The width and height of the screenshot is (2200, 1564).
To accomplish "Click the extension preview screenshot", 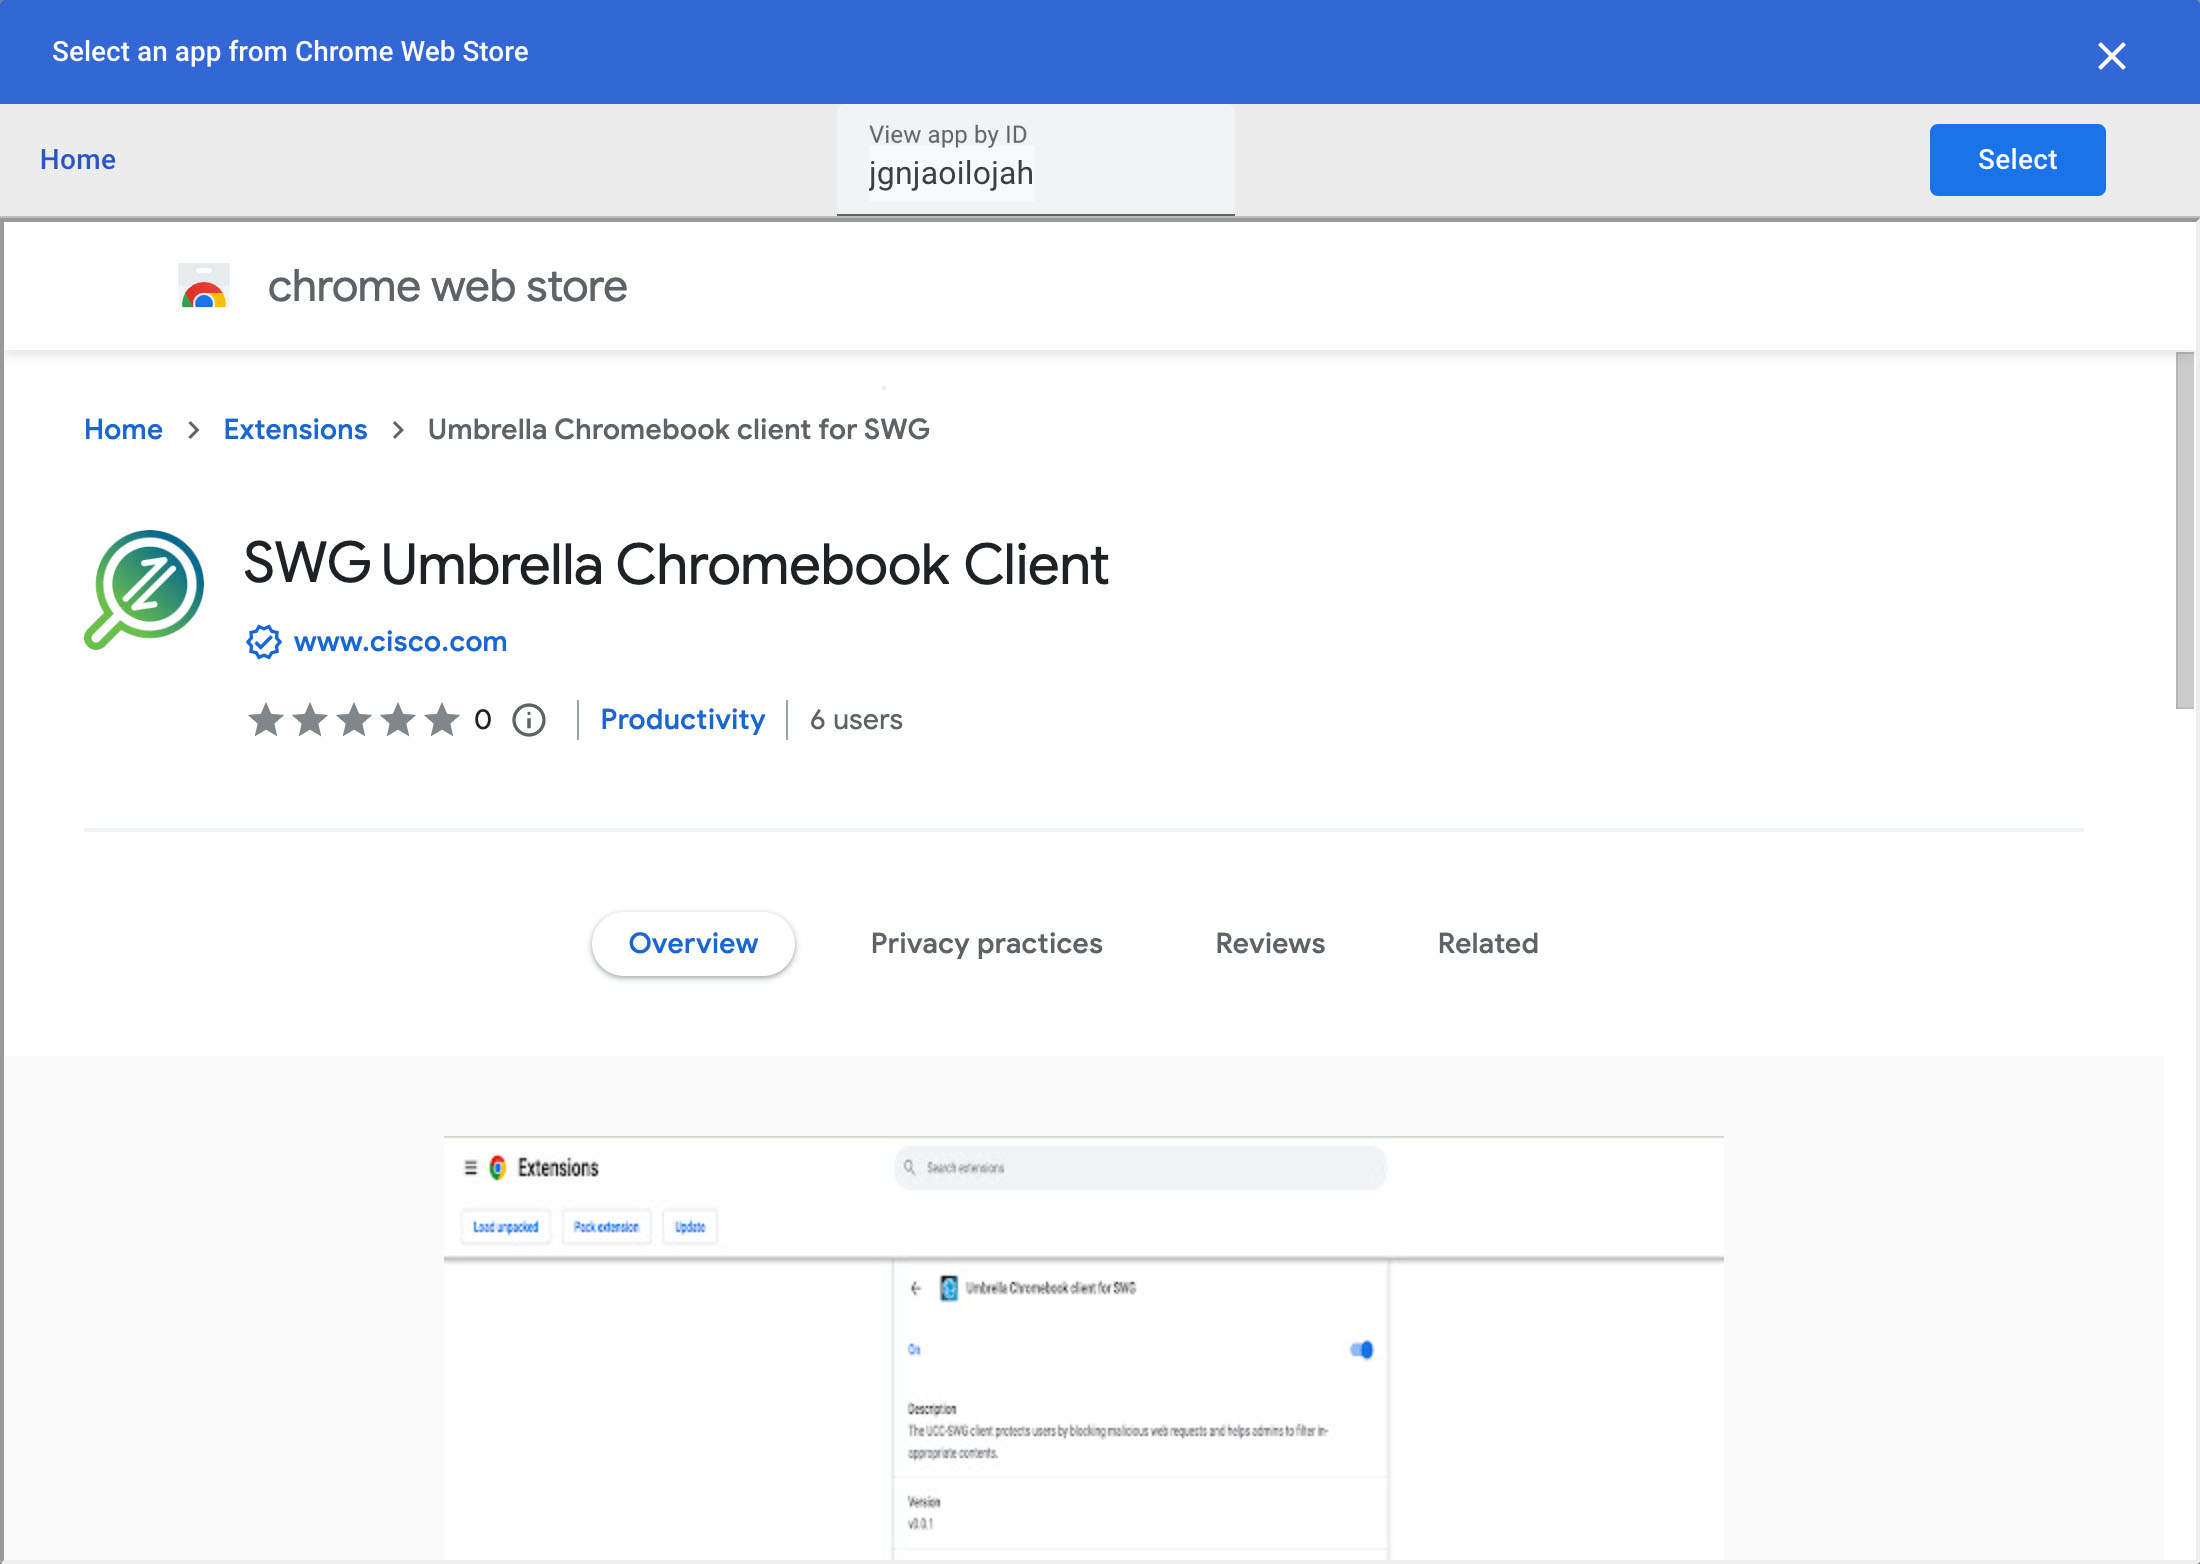I will (x=1084, y=1348).
